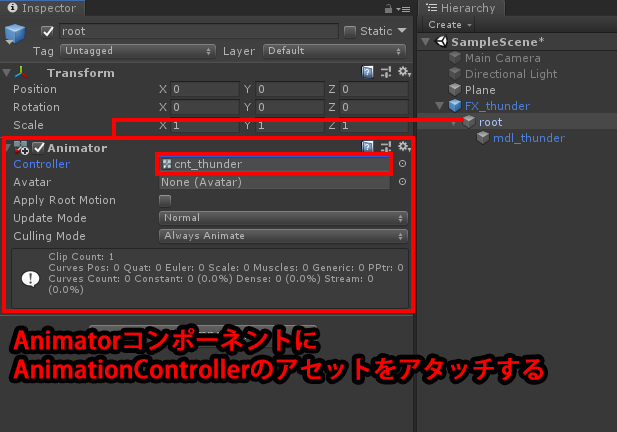Viewport: 617px width, 432px height.
Task: Open object picker for Avatar field
Action: 402,182
